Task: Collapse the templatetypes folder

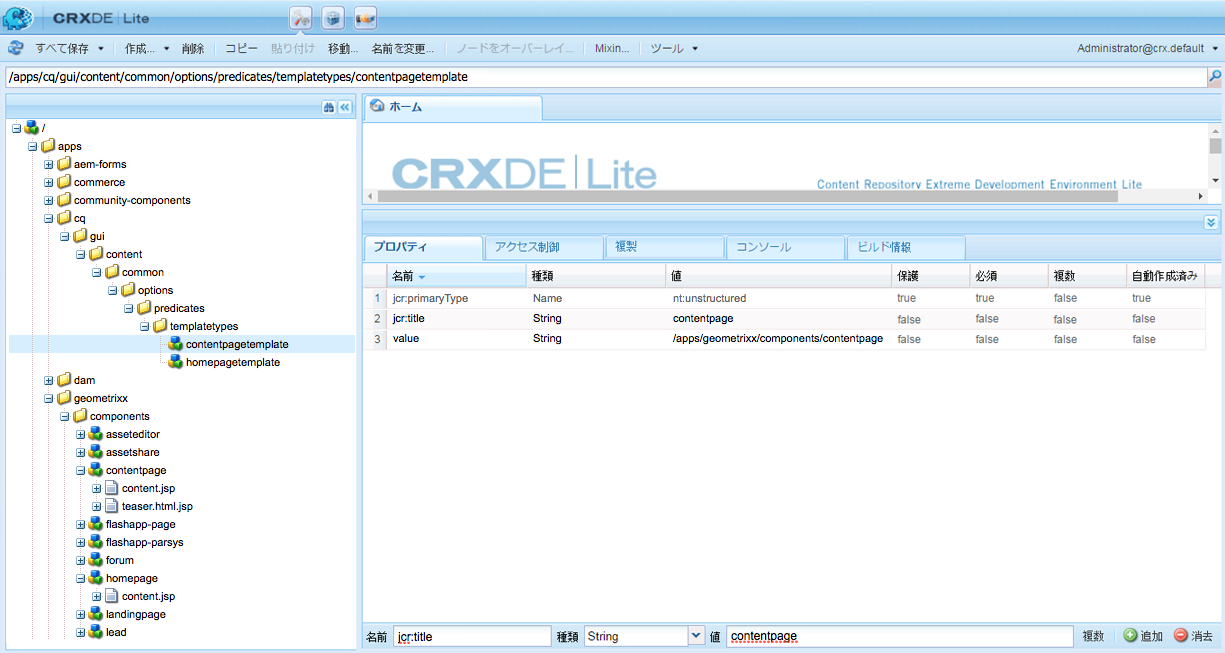Action: [x=145, y=326]
